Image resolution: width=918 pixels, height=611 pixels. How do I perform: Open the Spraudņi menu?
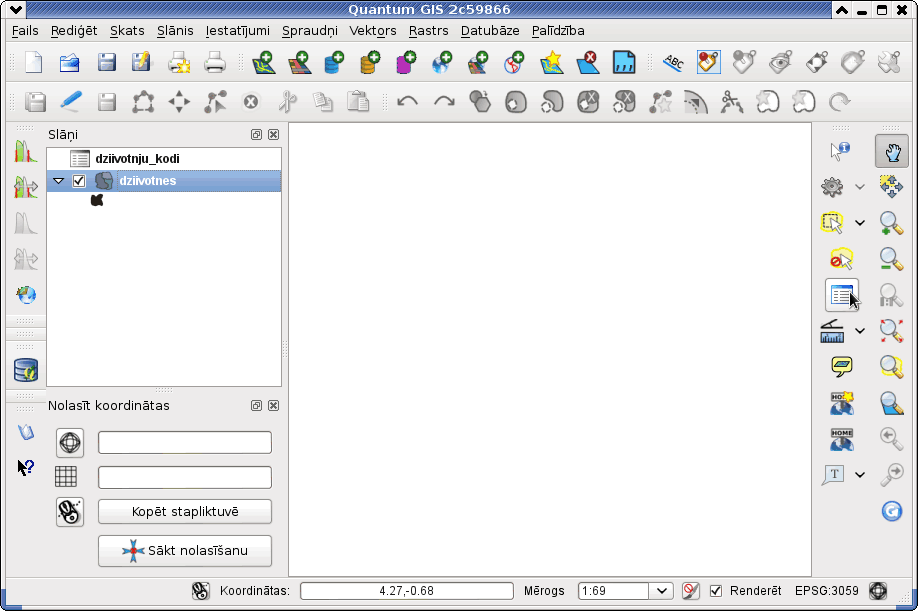[310, 30]
